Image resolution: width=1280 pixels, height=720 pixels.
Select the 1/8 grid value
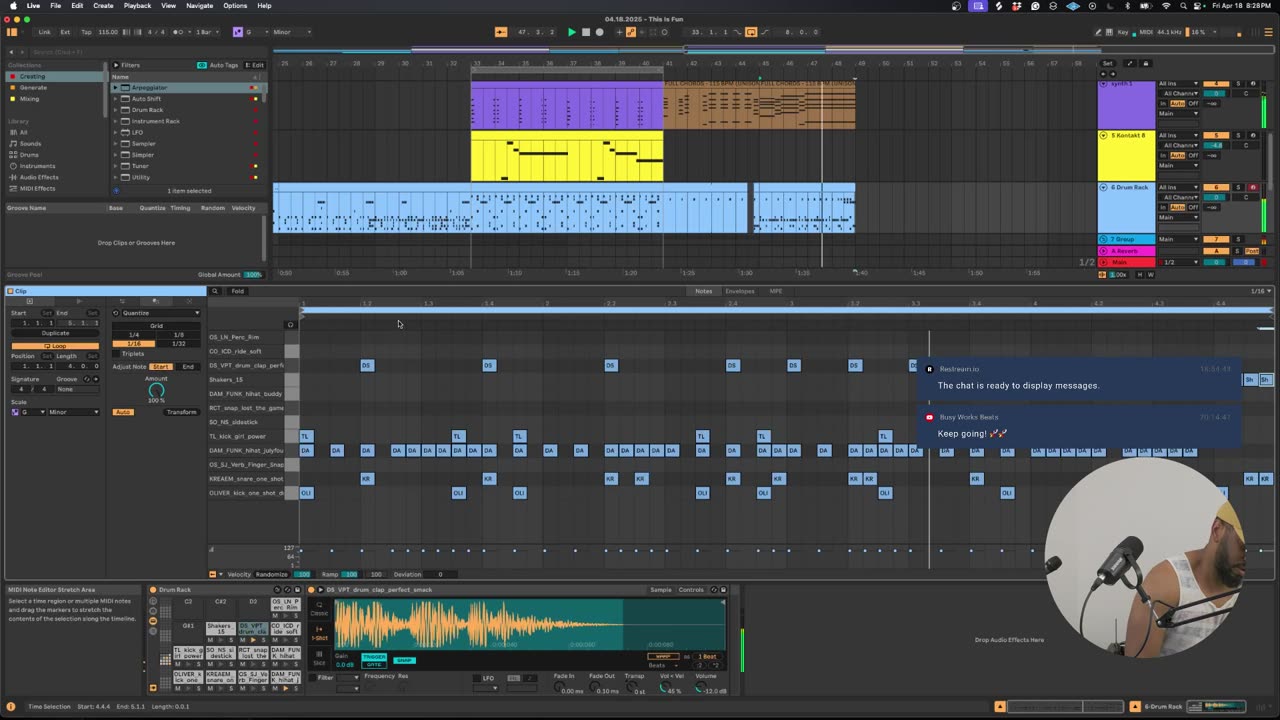pos(179,335)
